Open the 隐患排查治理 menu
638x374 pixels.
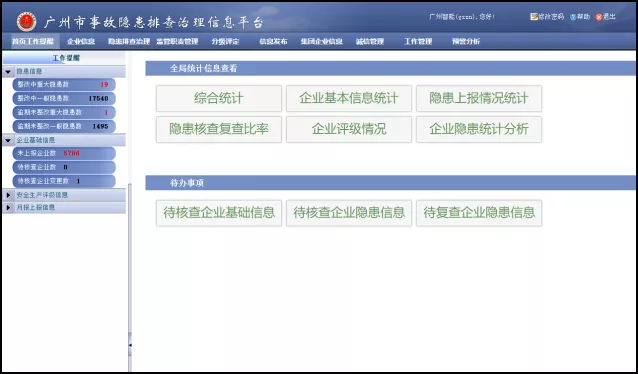(129, 42)
